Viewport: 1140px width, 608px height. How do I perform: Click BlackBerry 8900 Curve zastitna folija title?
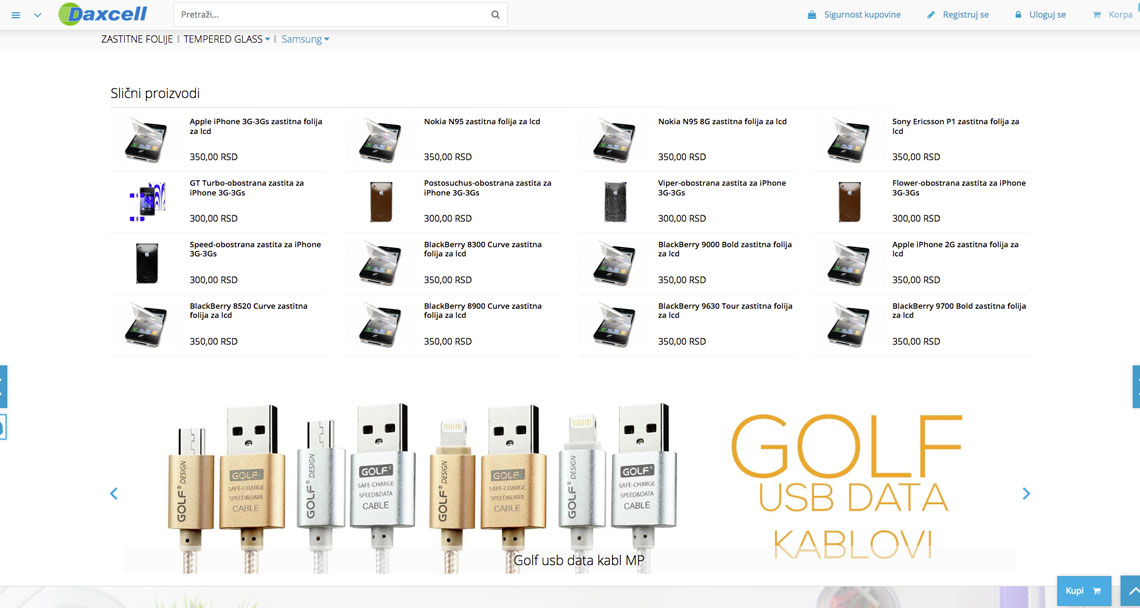pyautogui.click(x=483, y=311)
